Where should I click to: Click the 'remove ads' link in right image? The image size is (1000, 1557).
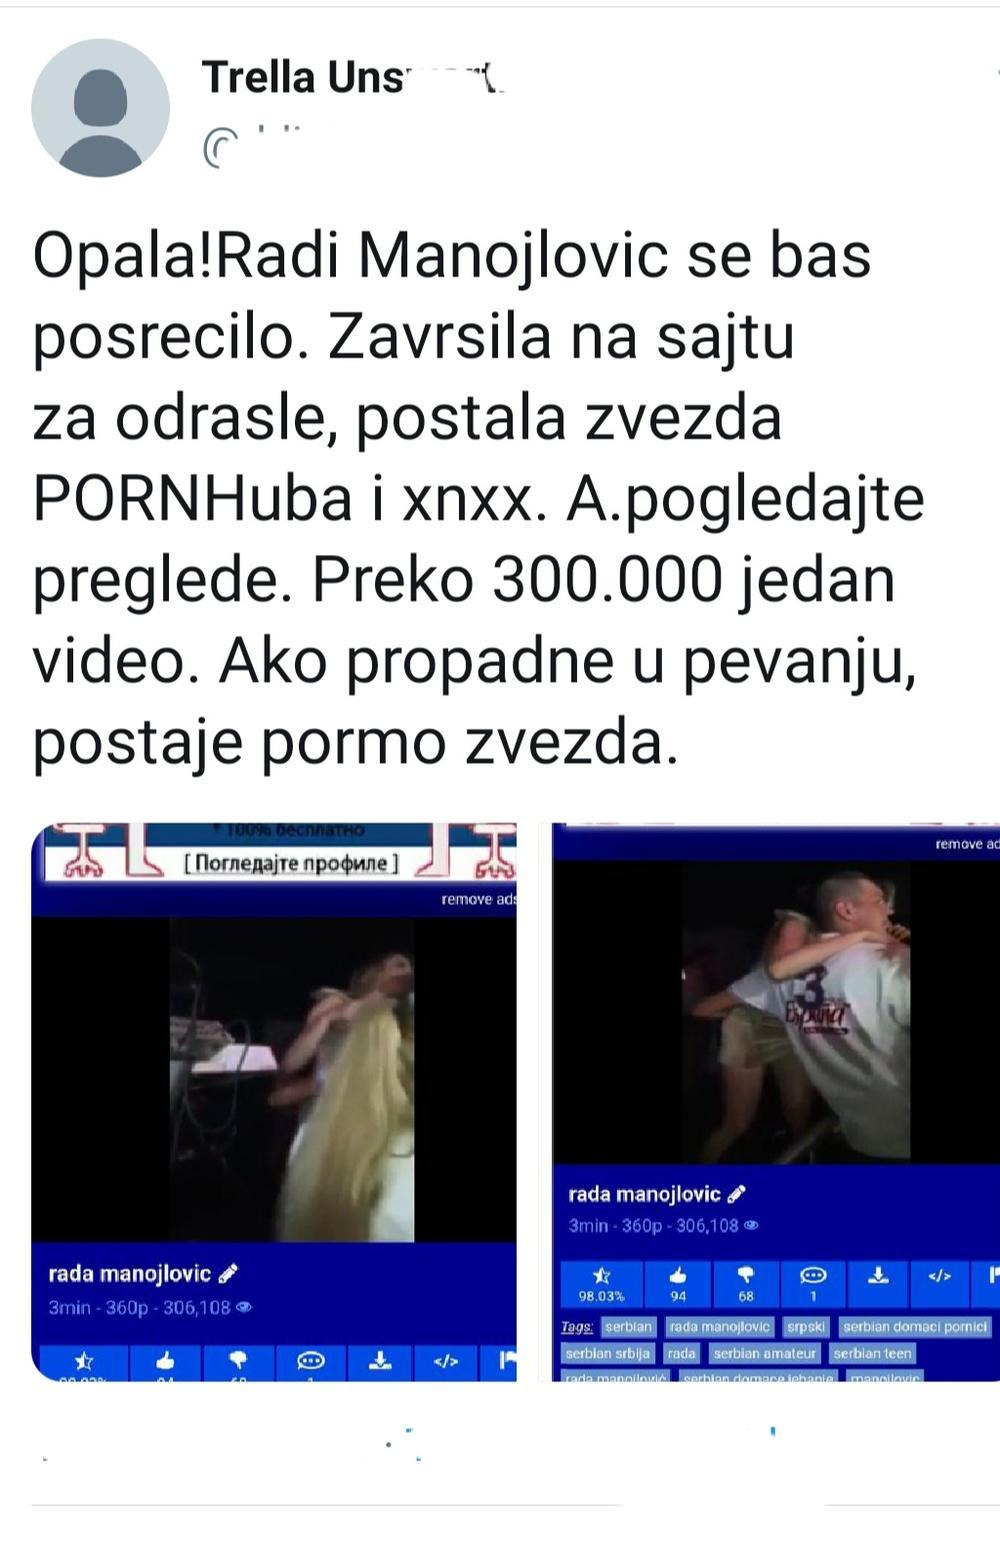pos(967,844)
